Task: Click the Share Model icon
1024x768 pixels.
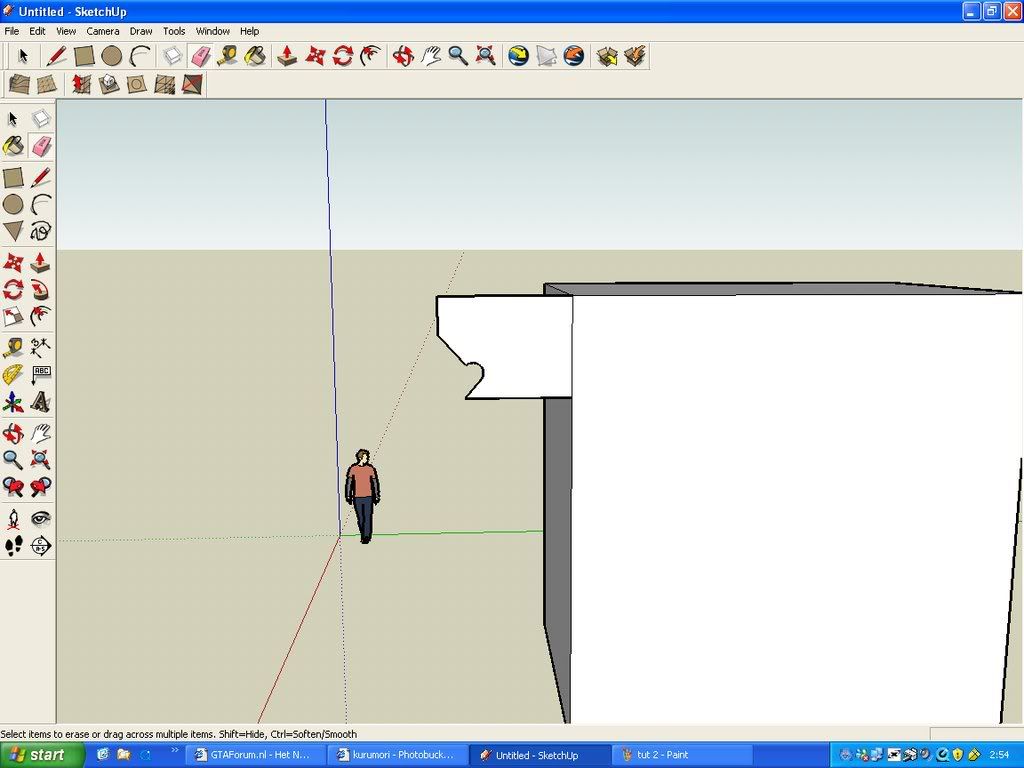Action: point(635,56)
